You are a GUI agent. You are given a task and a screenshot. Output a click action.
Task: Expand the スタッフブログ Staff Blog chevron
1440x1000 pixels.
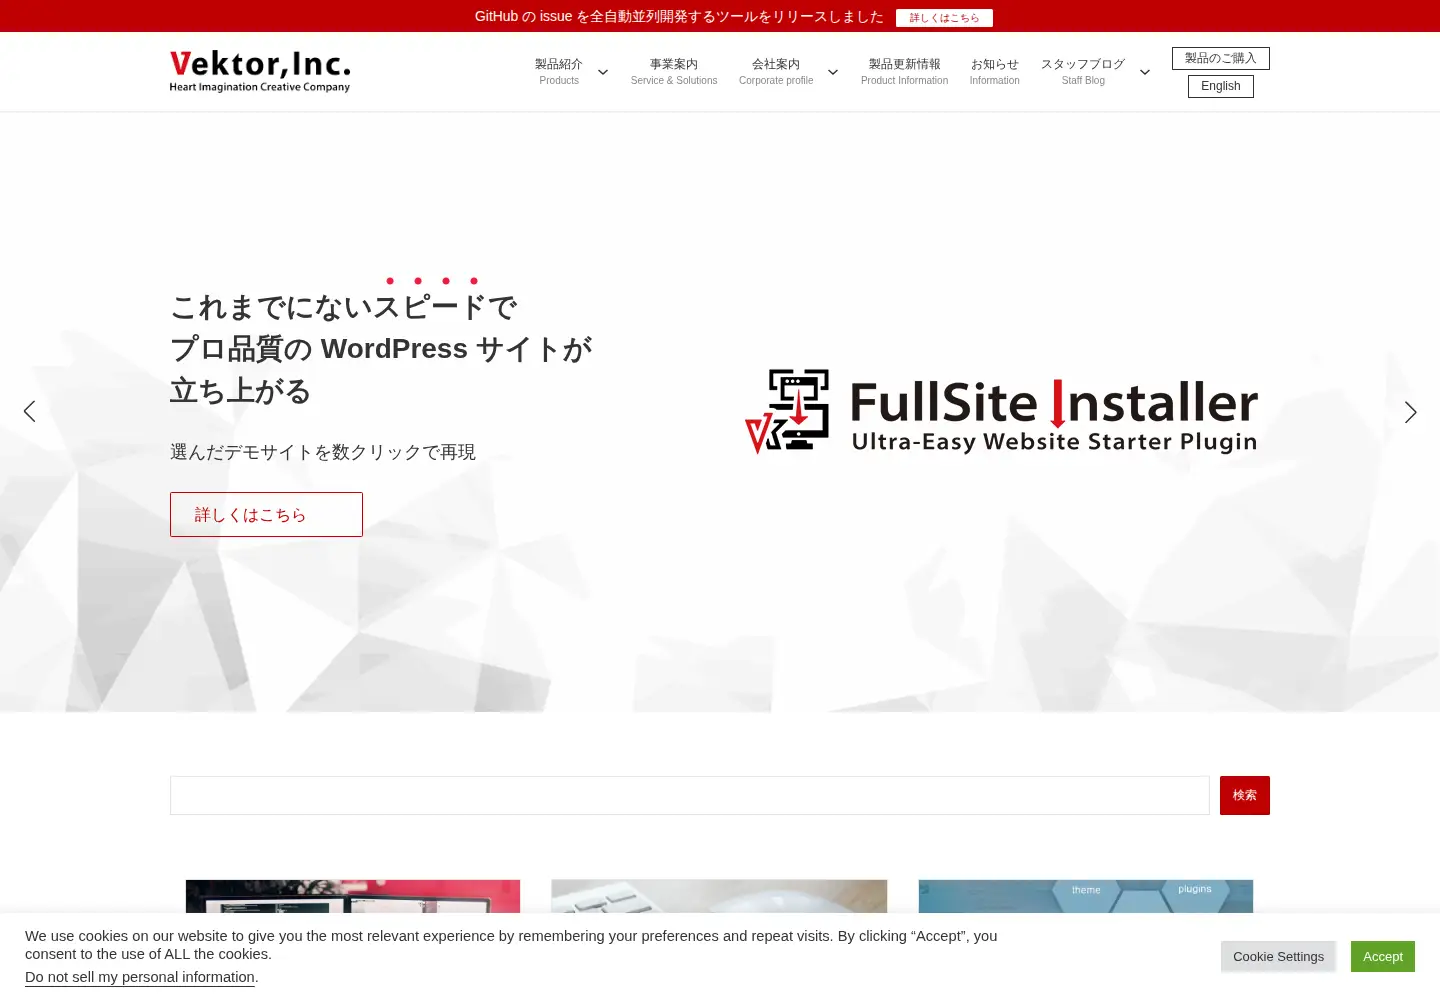coord(1145,72)
